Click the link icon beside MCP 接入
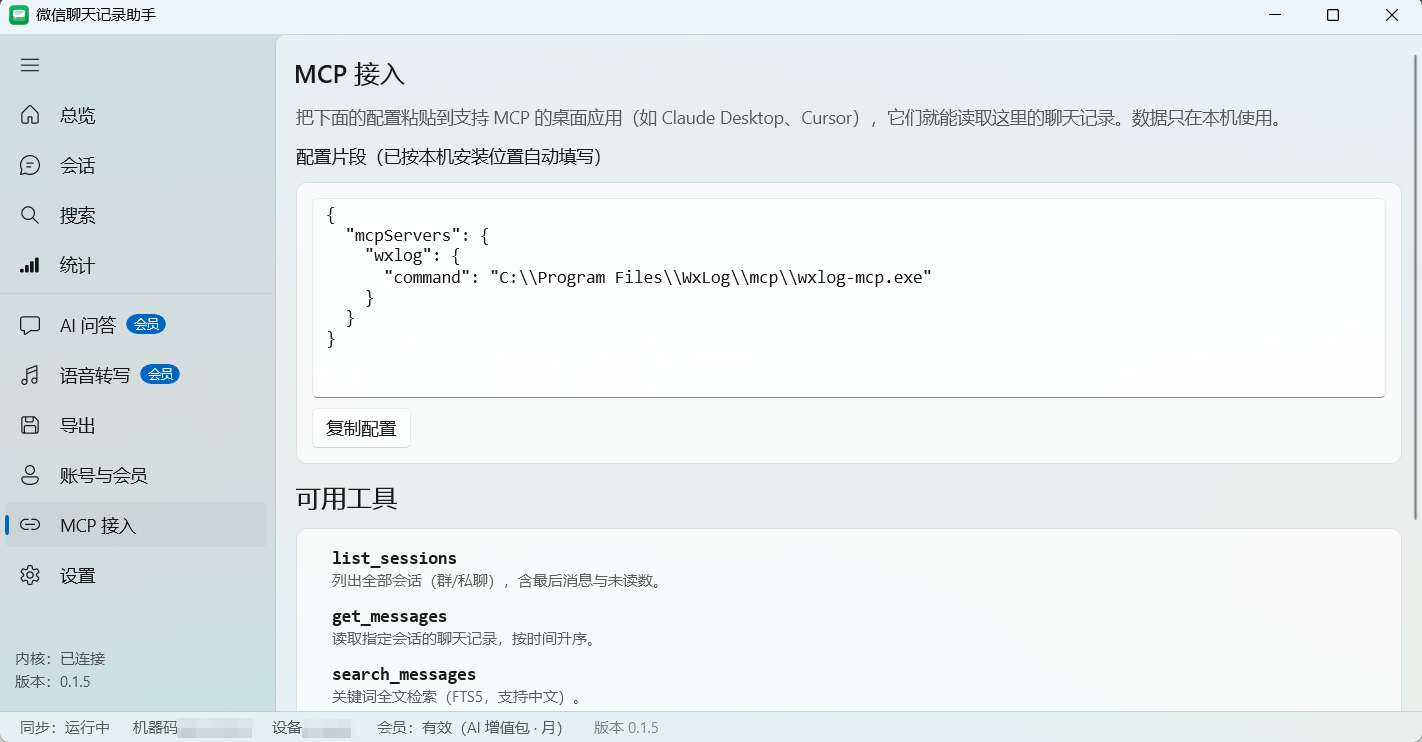The height and width of the screenshot is (742, 1422). [x=30, y=525]
